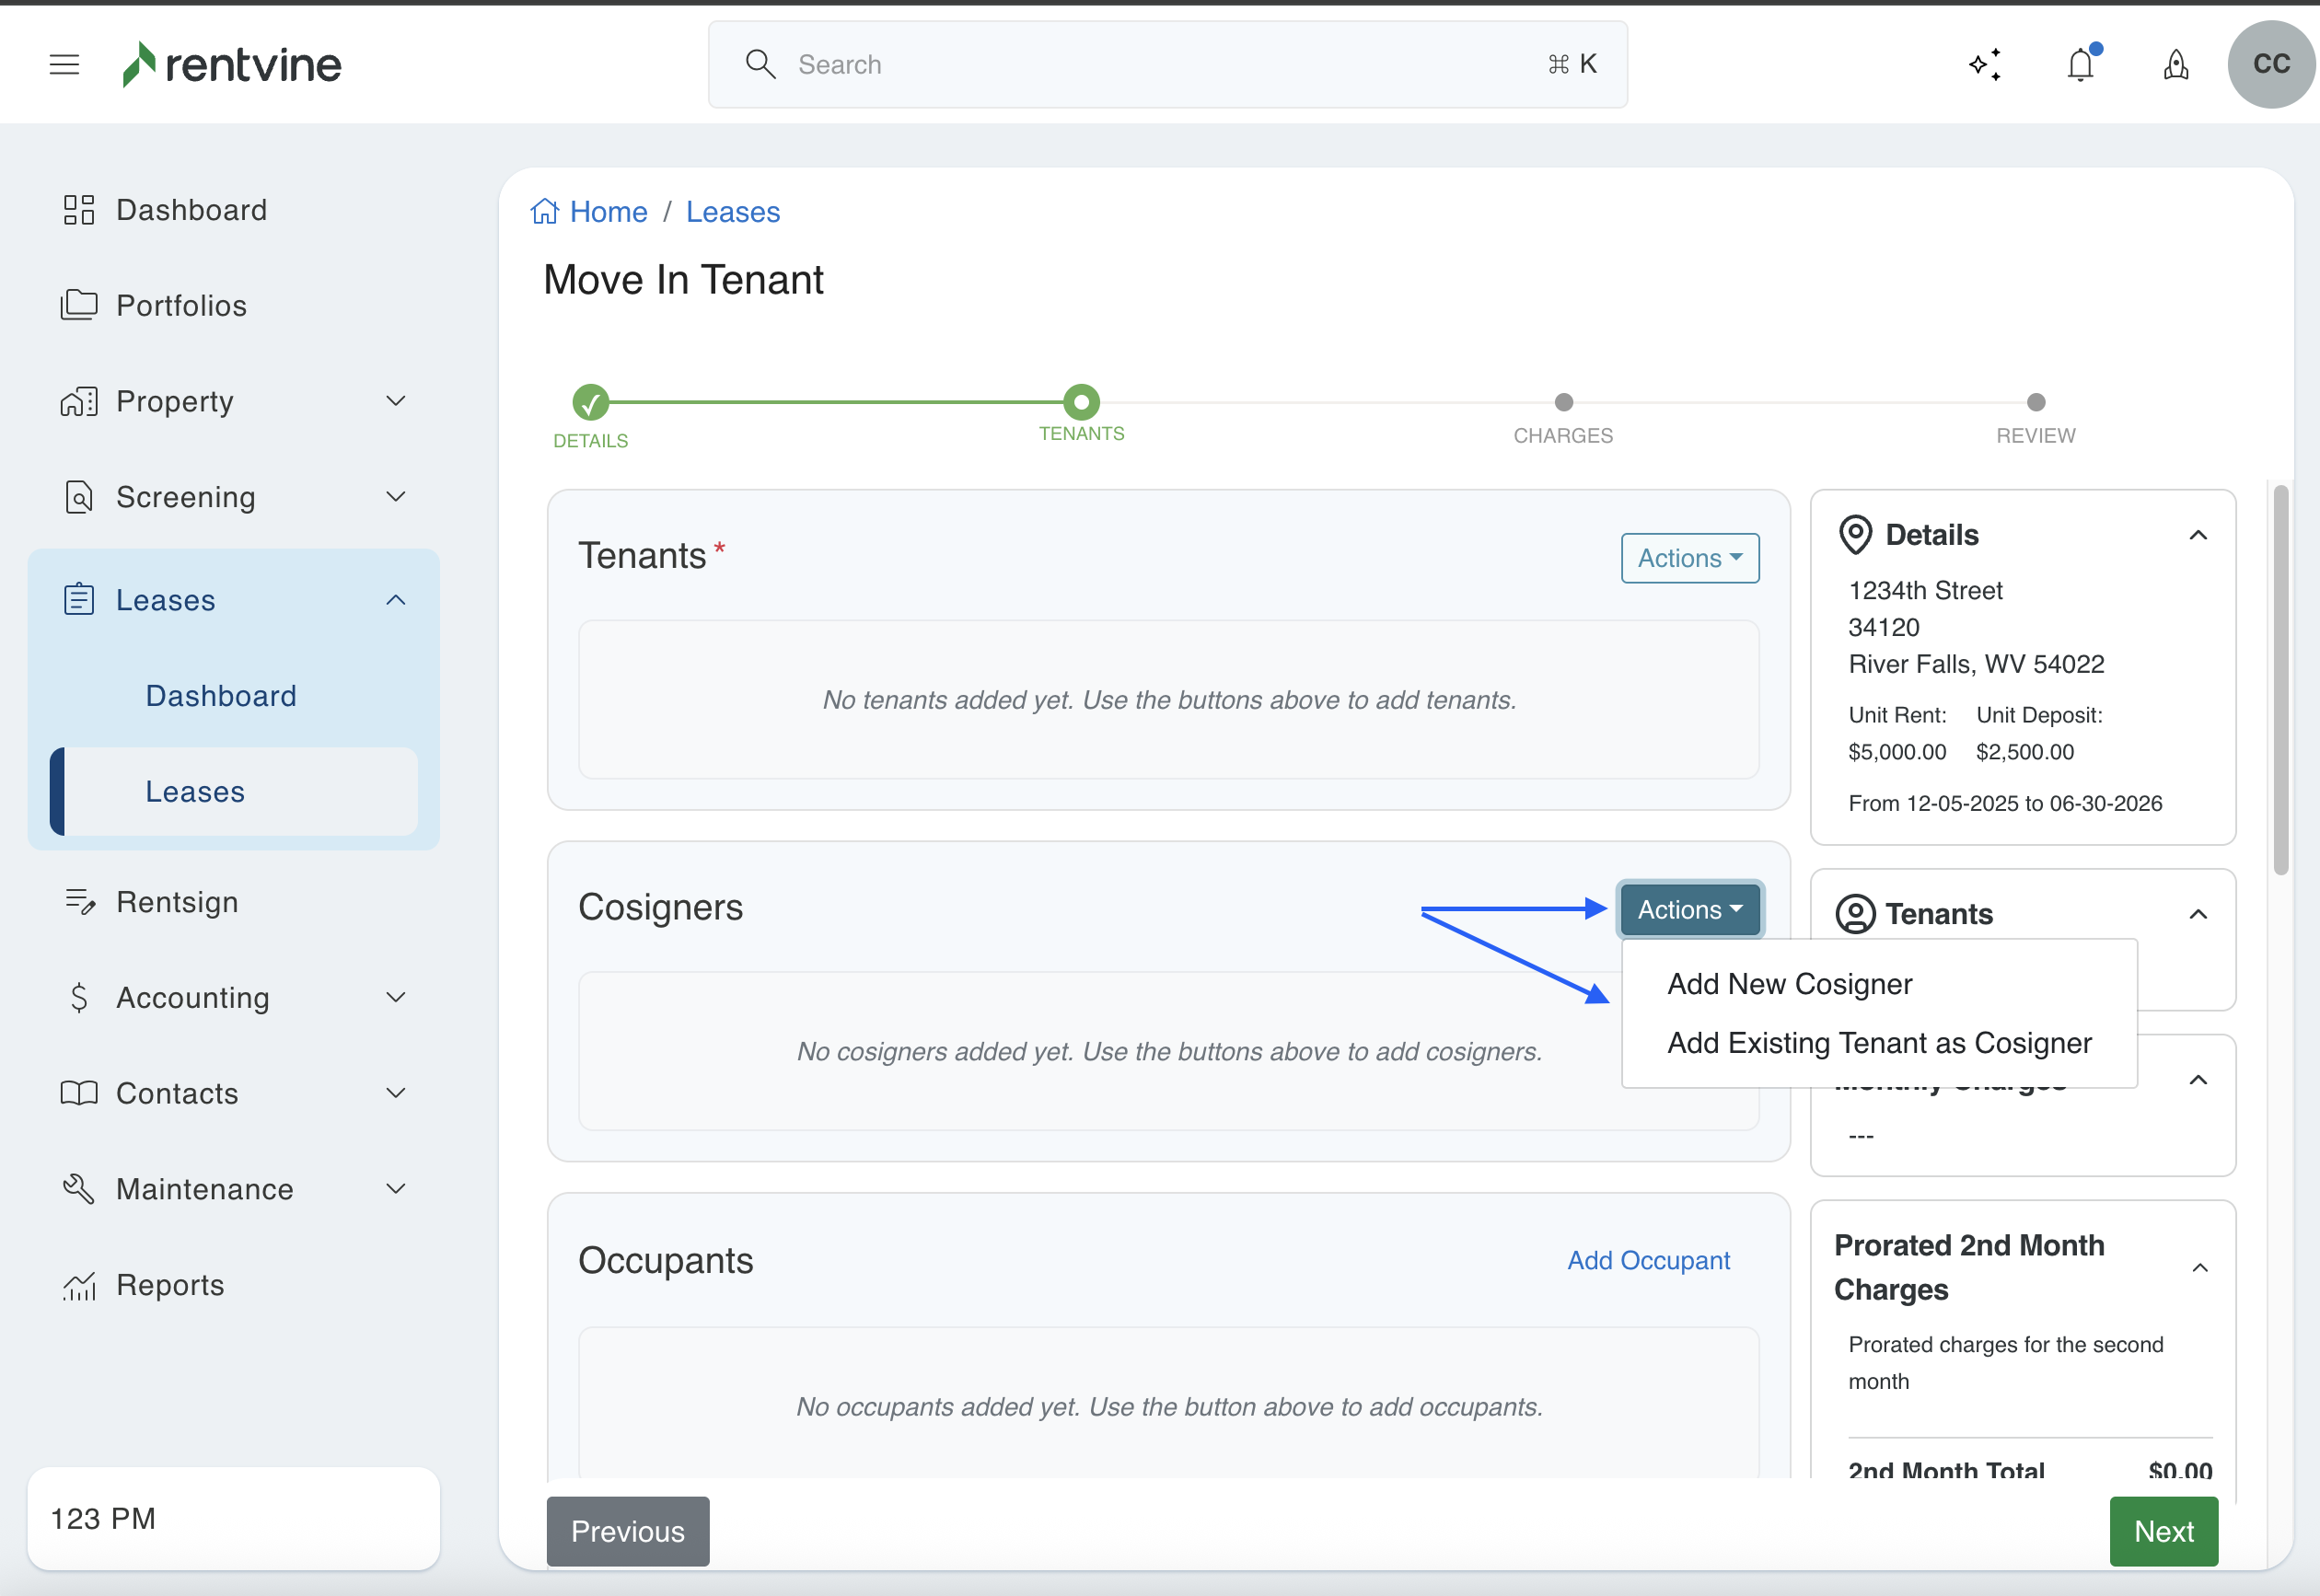
Task: Jump to the Details step marker
Action: pos(590,402)
